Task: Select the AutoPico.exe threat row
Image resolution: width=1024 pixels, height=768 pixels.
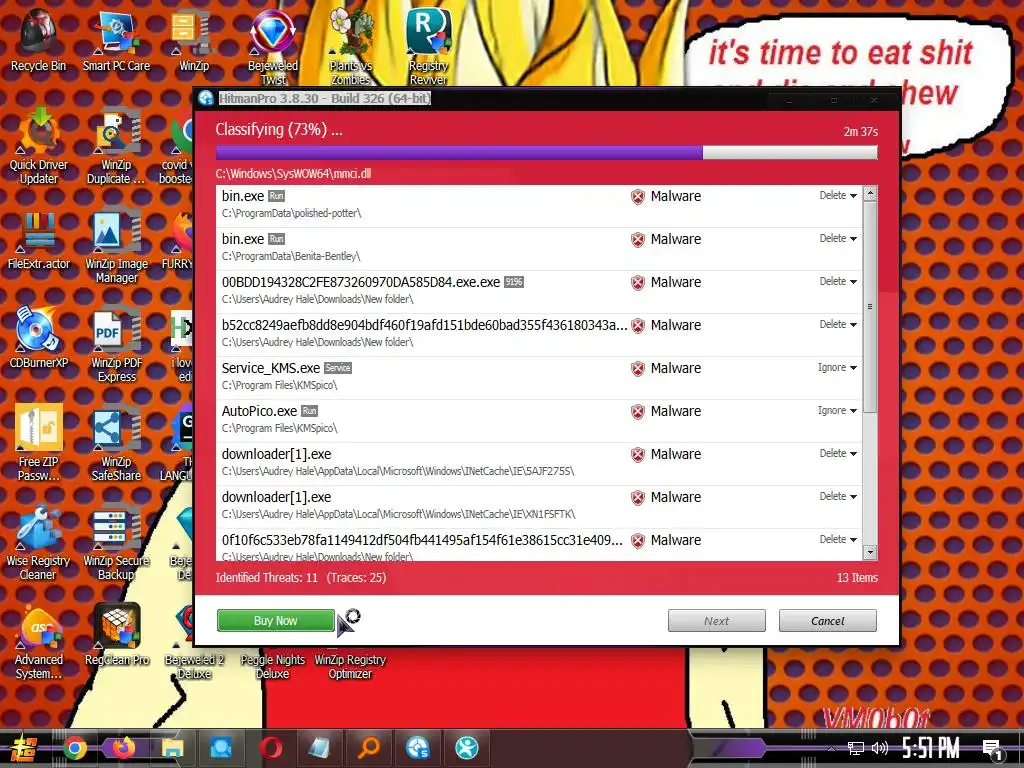Action: click(539, 421)
